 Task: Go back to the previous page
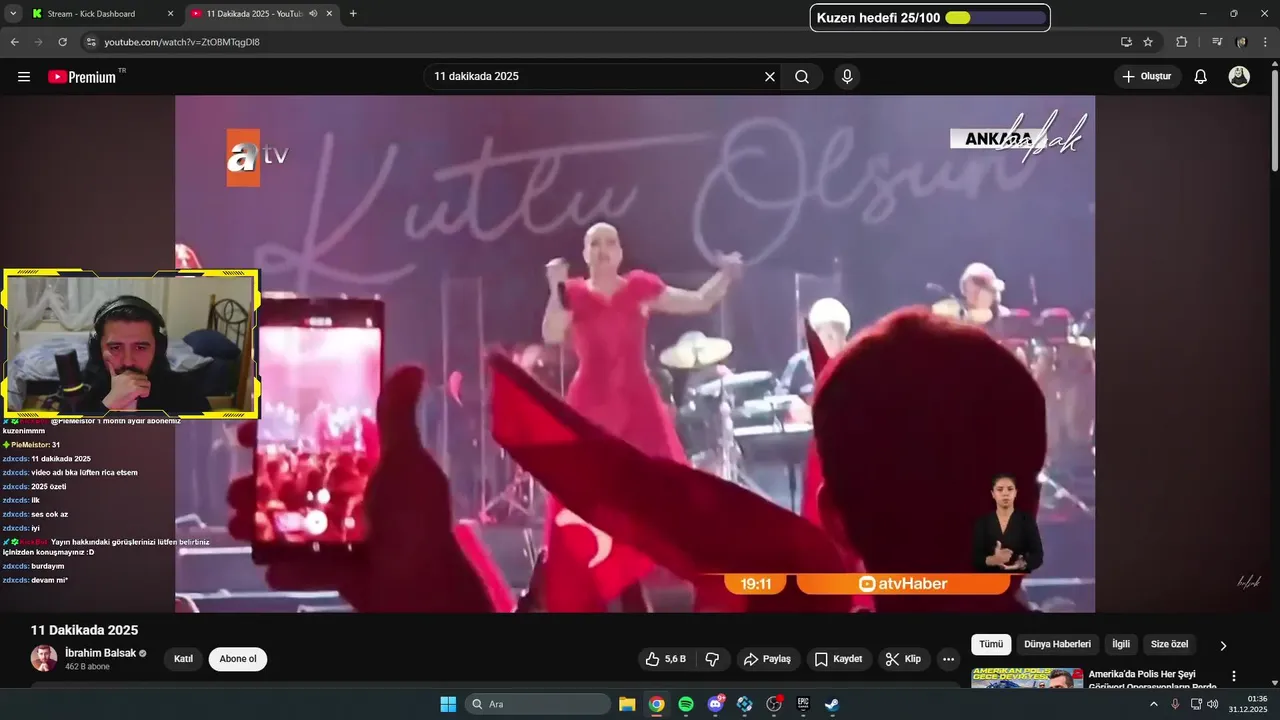pyautogui.click(x=15, y=42)
